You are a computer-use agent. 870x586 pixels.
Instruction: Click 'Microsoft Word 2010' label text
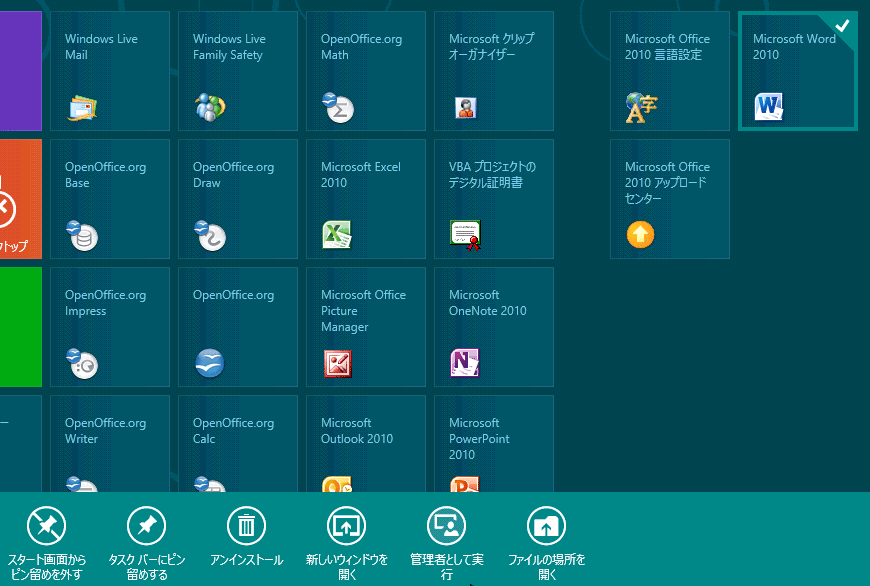(794, 47)
